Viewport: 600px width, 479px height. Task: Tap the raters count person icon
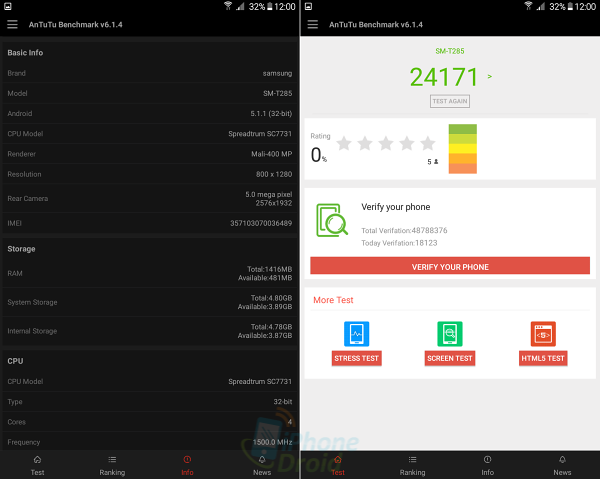[436, 161]
